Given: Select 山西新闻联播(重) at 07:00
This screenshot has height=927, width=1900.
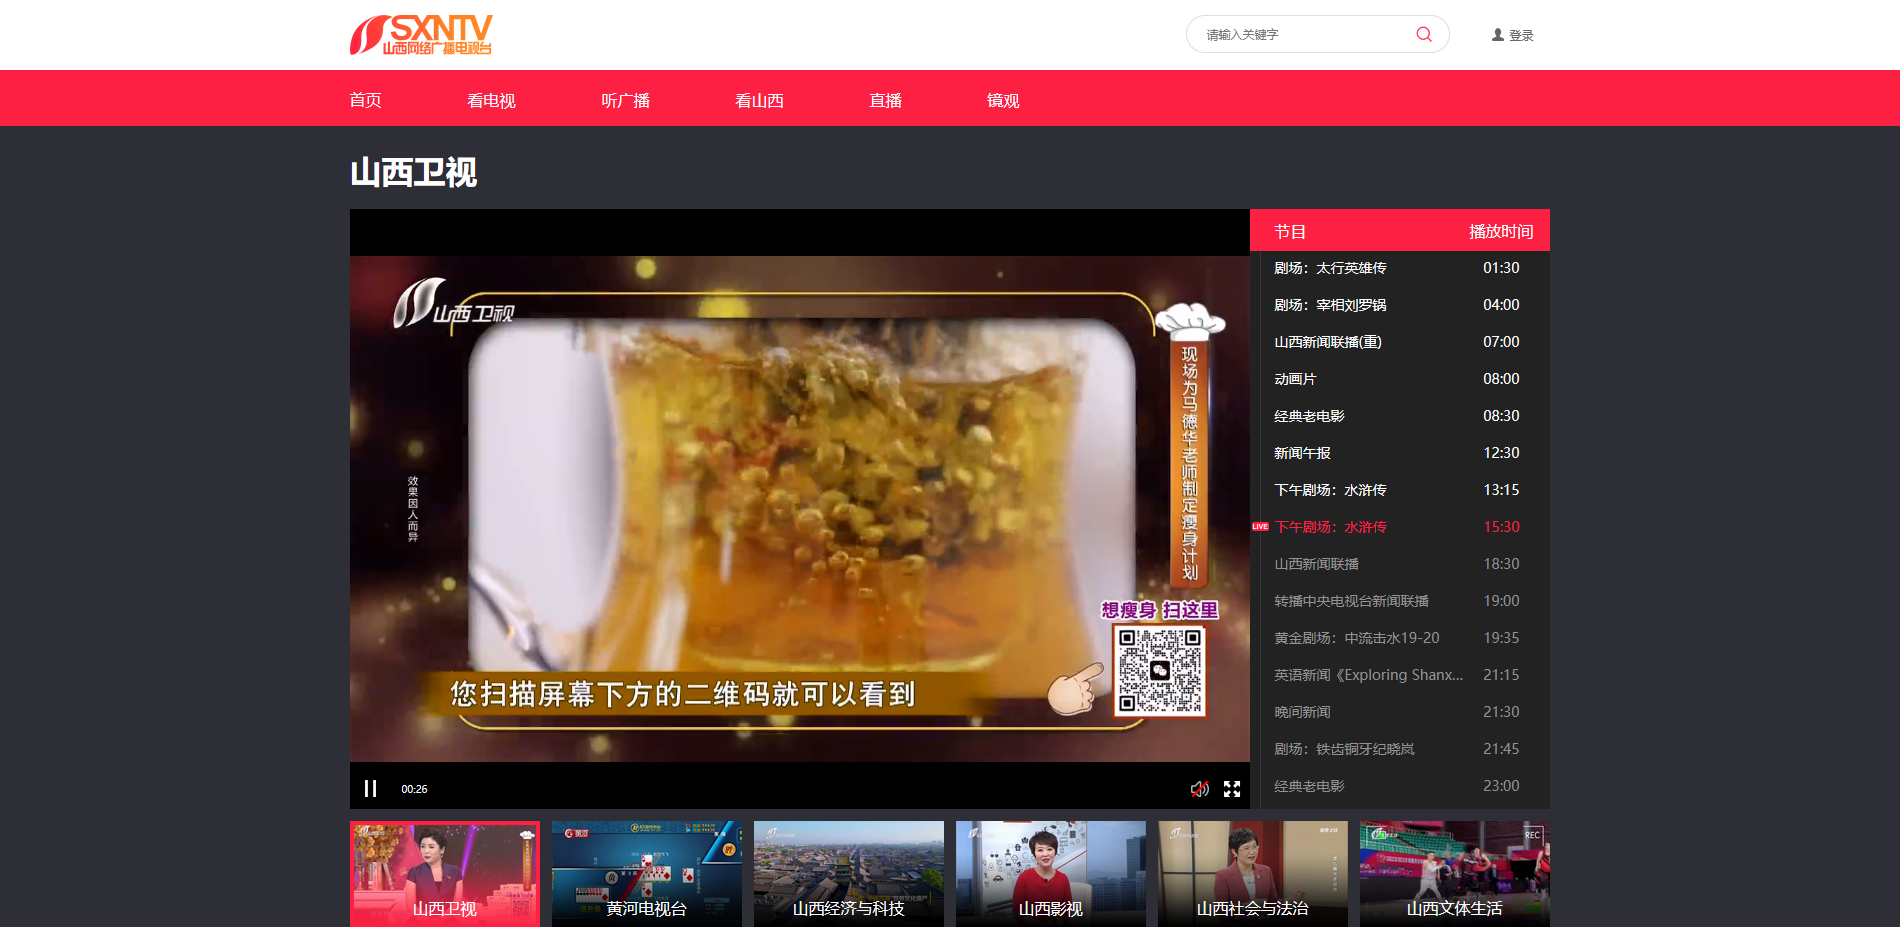Looking at the screenshot, I should (x=1327, y=342).
